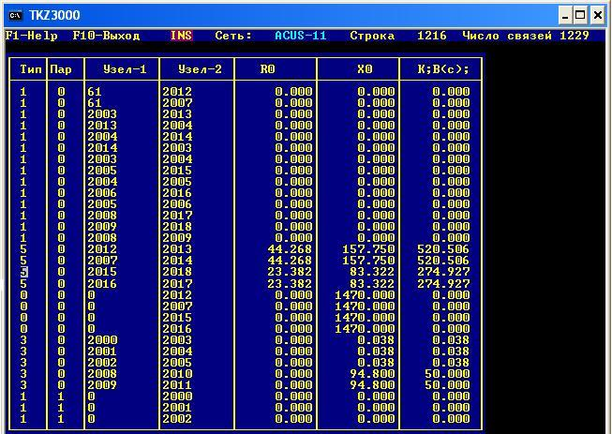The width and height of the screenshot is (612, 434).
Task: Select Узел-1 cell 2014 in the row with 2003
Action: [x=102, y=148]
